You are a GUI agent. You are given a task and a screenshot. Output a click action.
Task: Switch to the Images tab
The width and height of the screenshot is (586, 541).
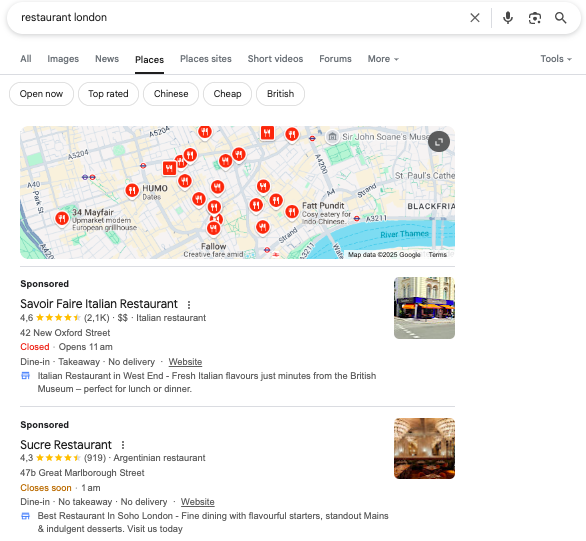coord(63,59)
